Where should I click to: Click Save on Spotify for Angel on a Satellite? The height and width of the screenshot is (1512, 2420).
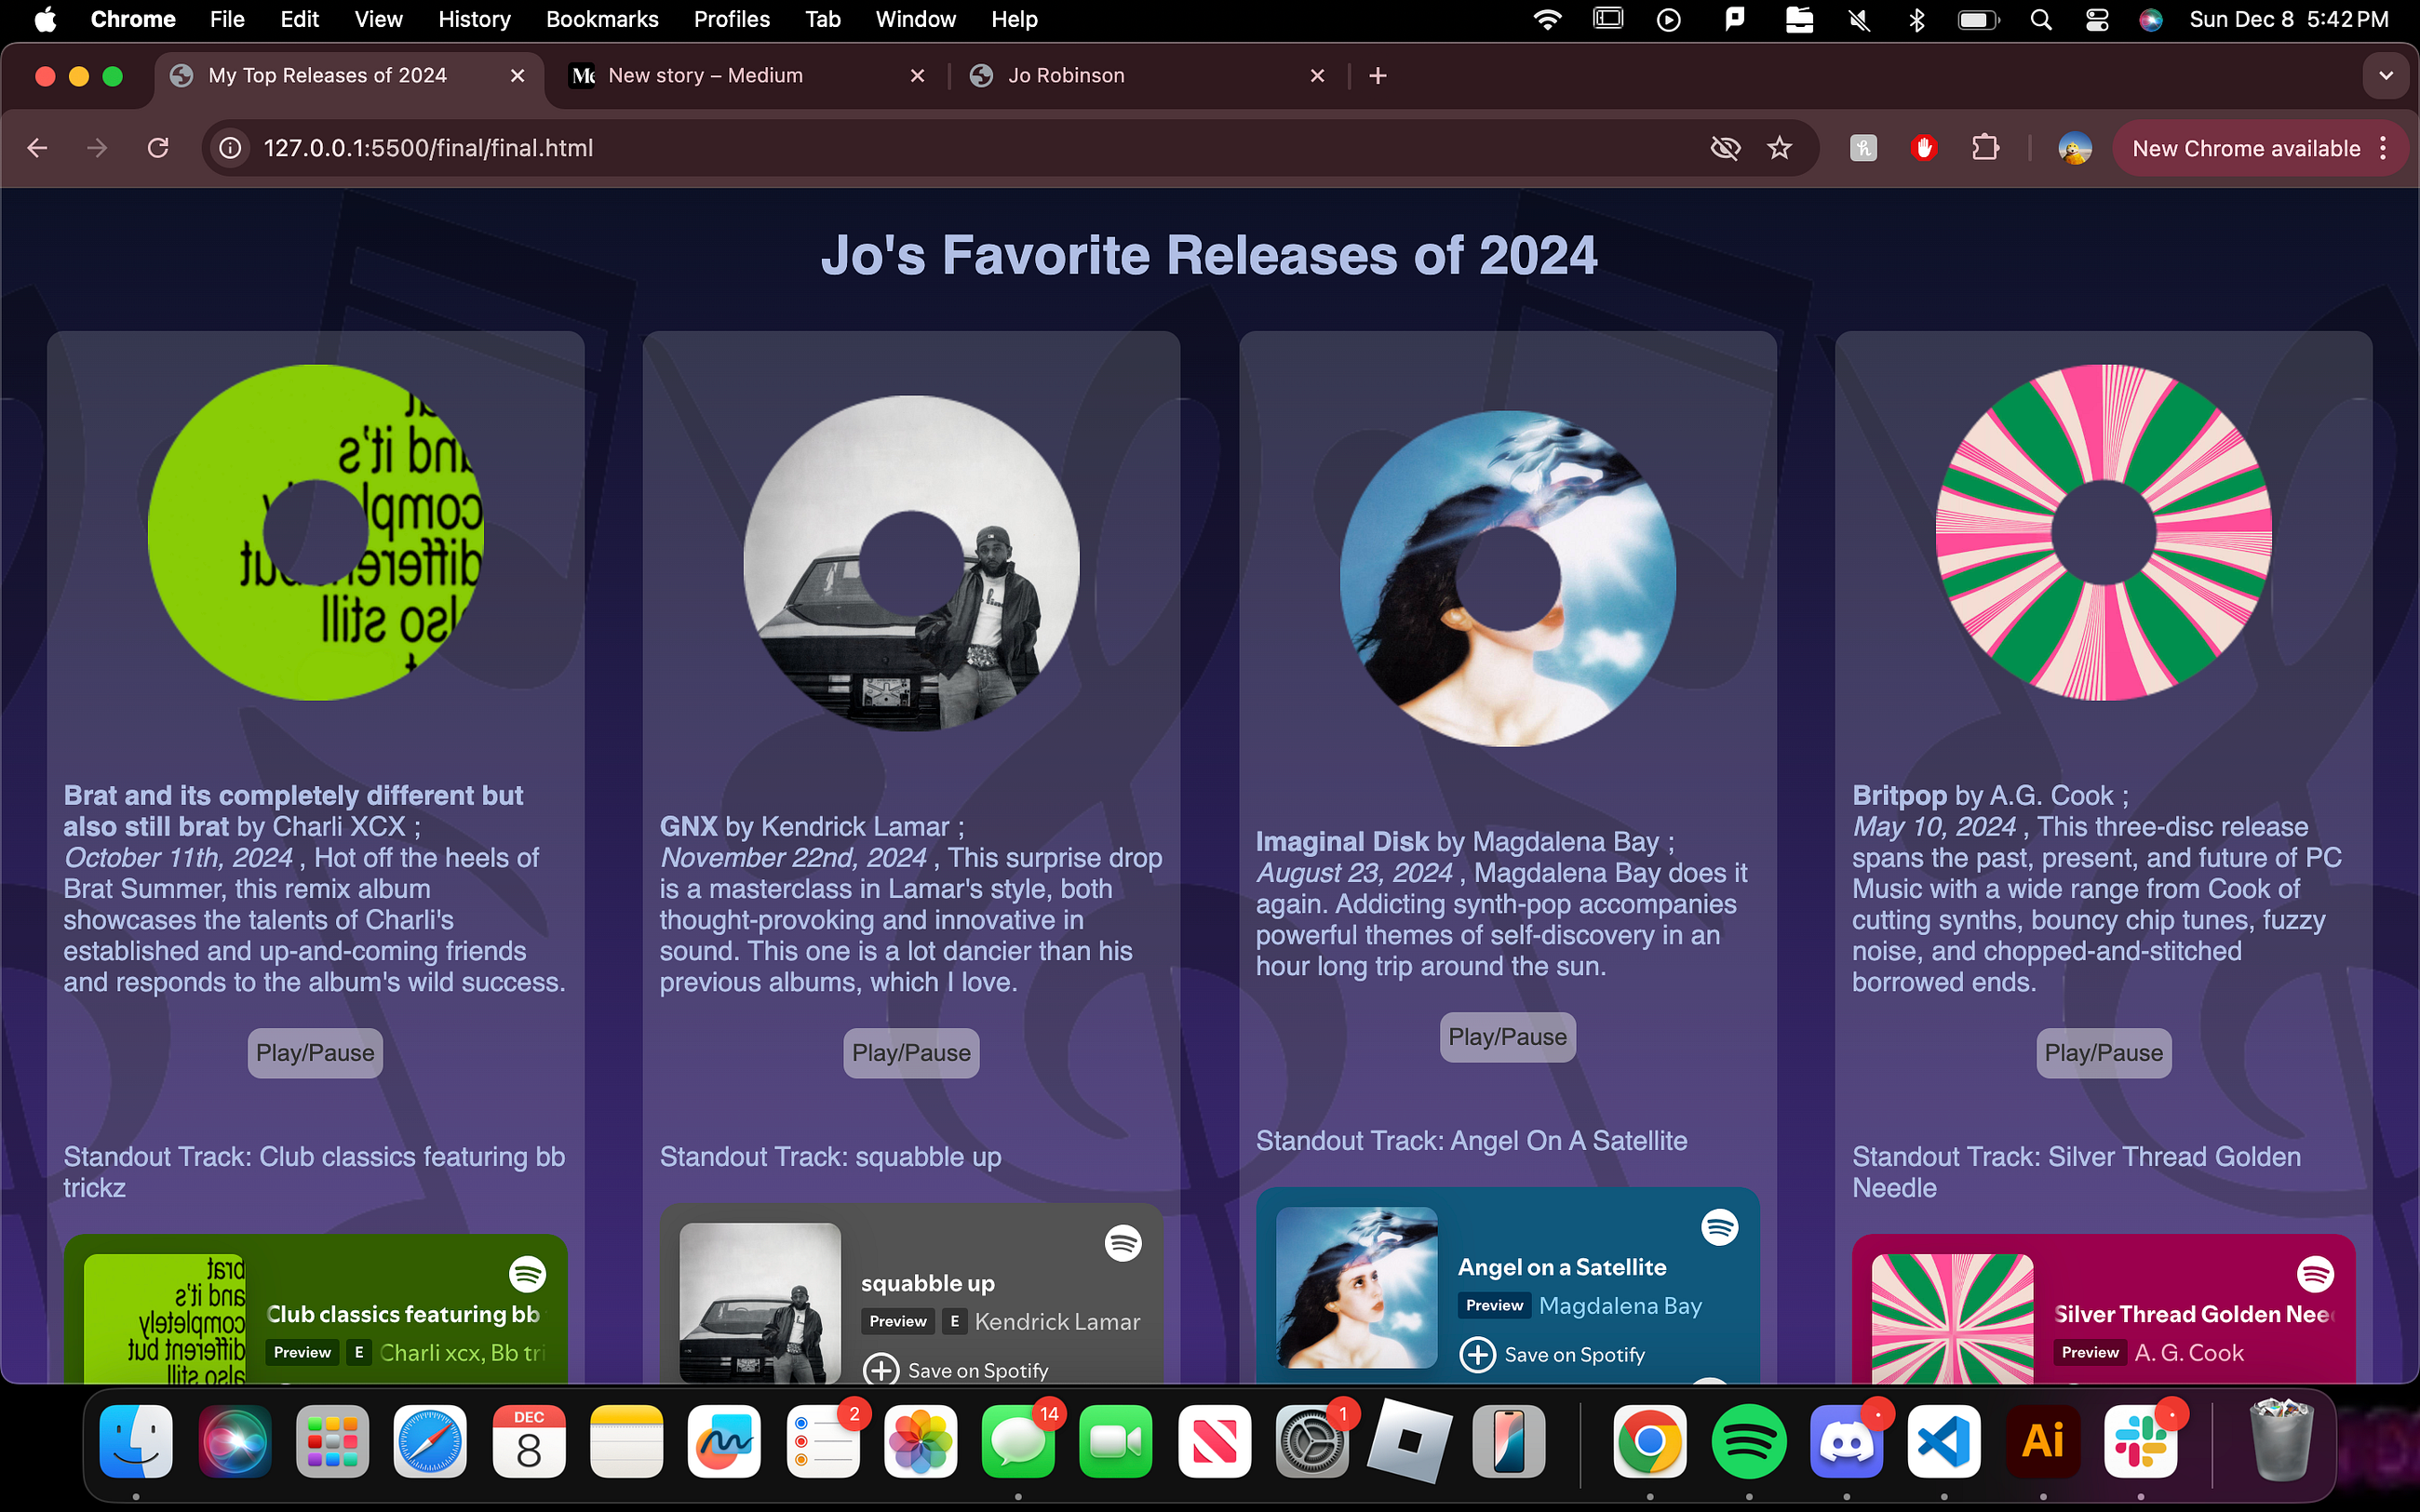tap(1553, 1354)
